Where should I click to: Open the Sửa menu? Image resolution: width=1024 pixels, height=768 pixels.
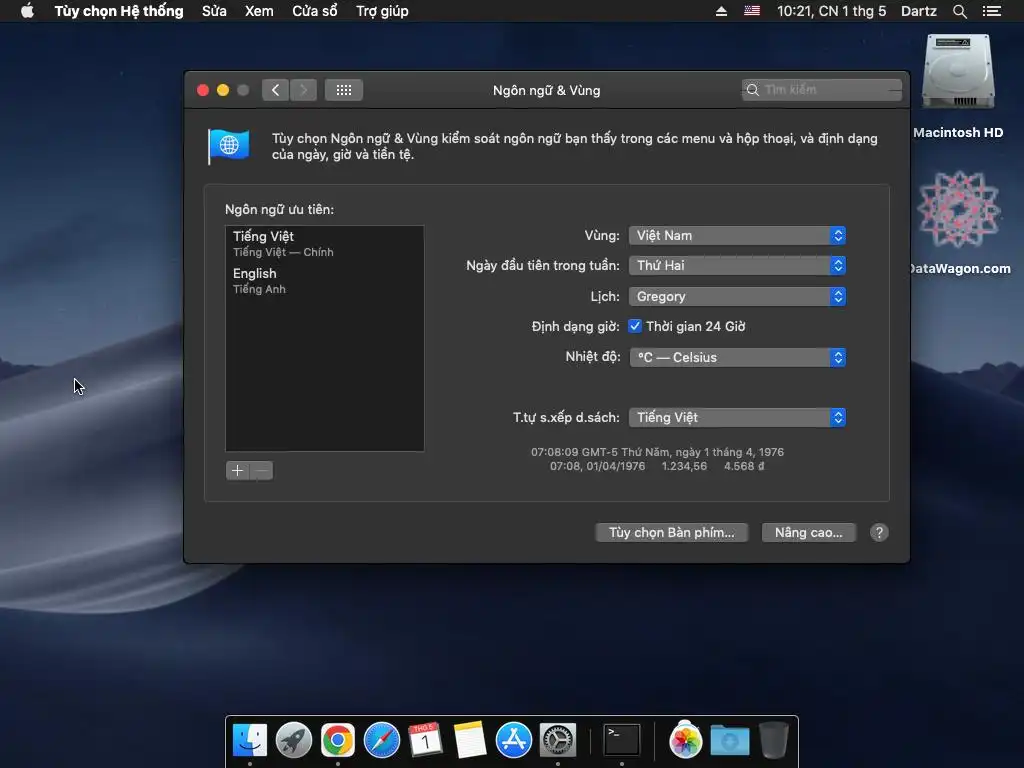point(214,11)
